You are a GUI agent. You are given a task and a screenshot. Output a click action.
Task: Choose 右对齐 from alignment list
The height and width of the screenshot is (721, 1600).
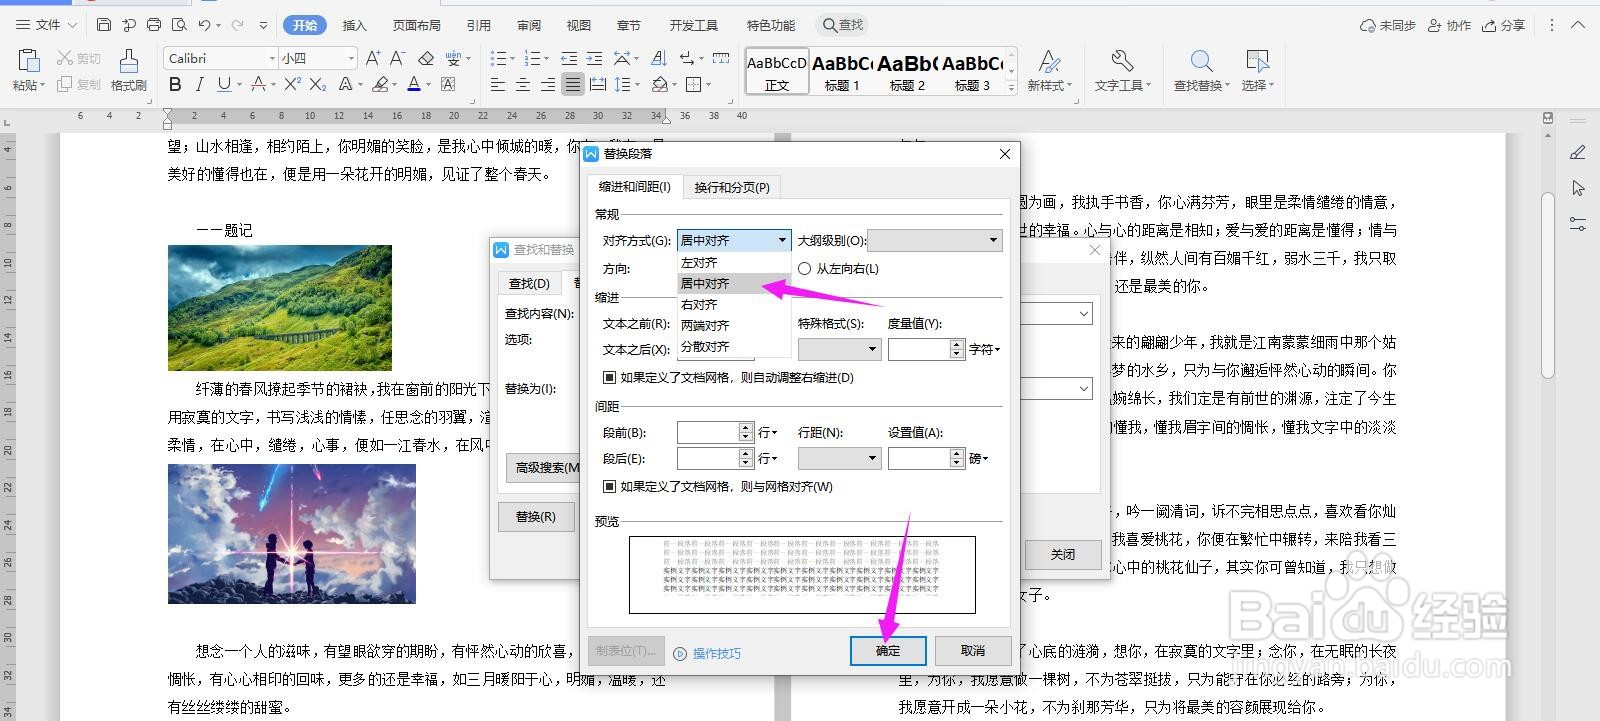[x=734, y=304]
